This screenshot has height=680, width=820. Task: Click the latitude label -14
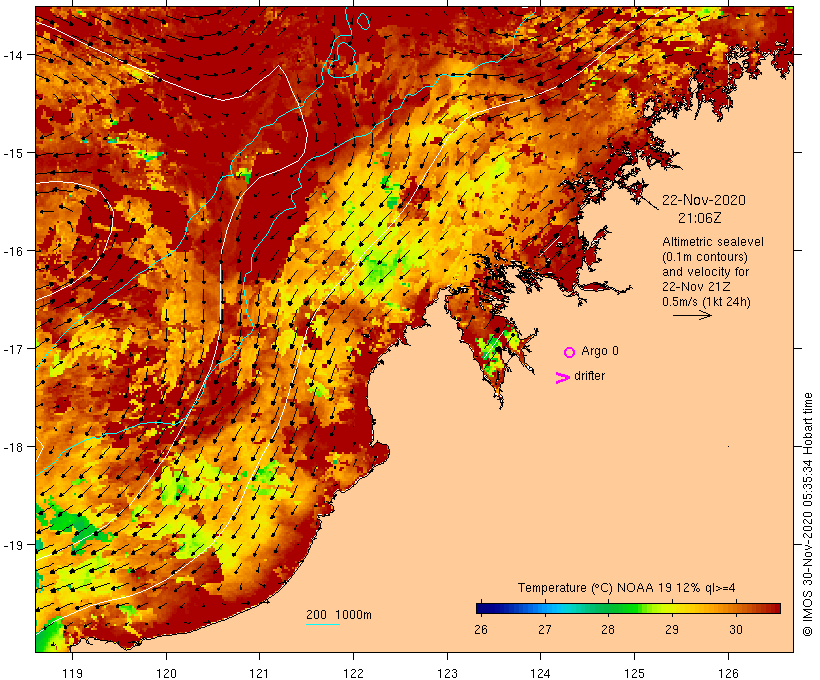point(12,54)
